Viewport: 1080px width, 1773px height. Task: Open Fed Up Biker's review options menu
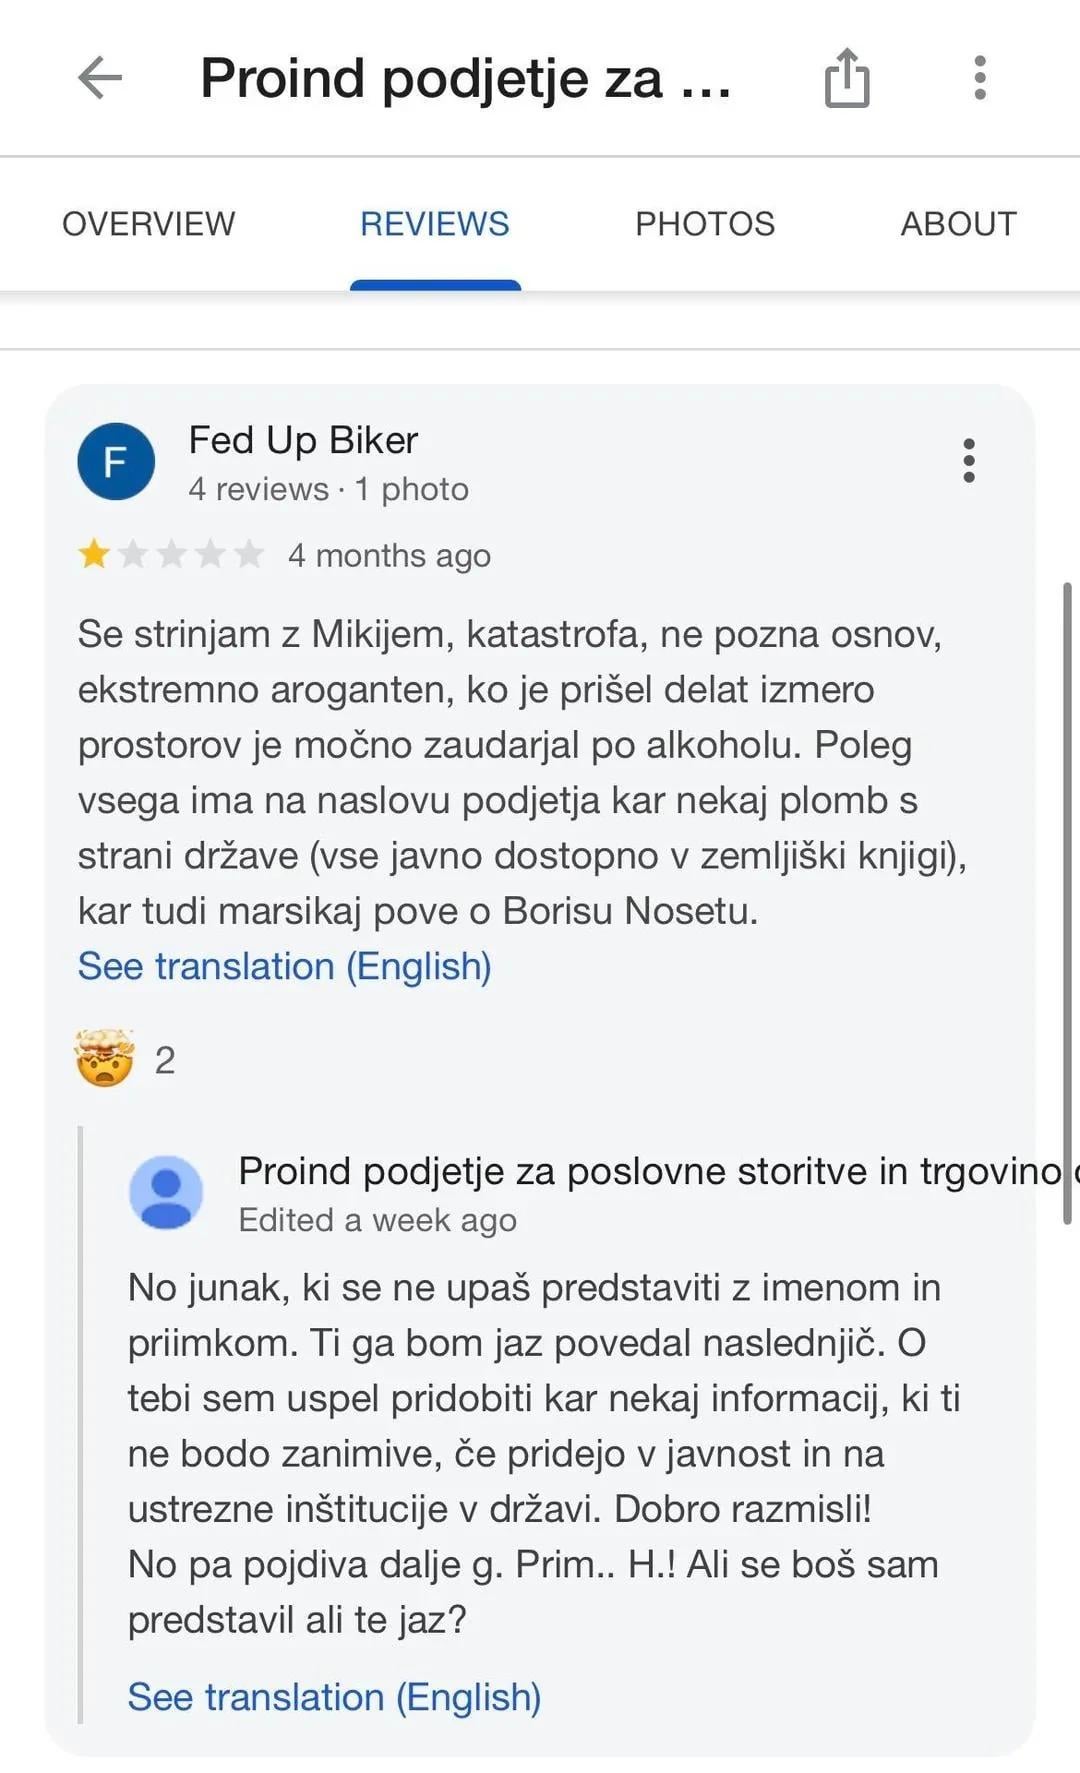point(968,461)
